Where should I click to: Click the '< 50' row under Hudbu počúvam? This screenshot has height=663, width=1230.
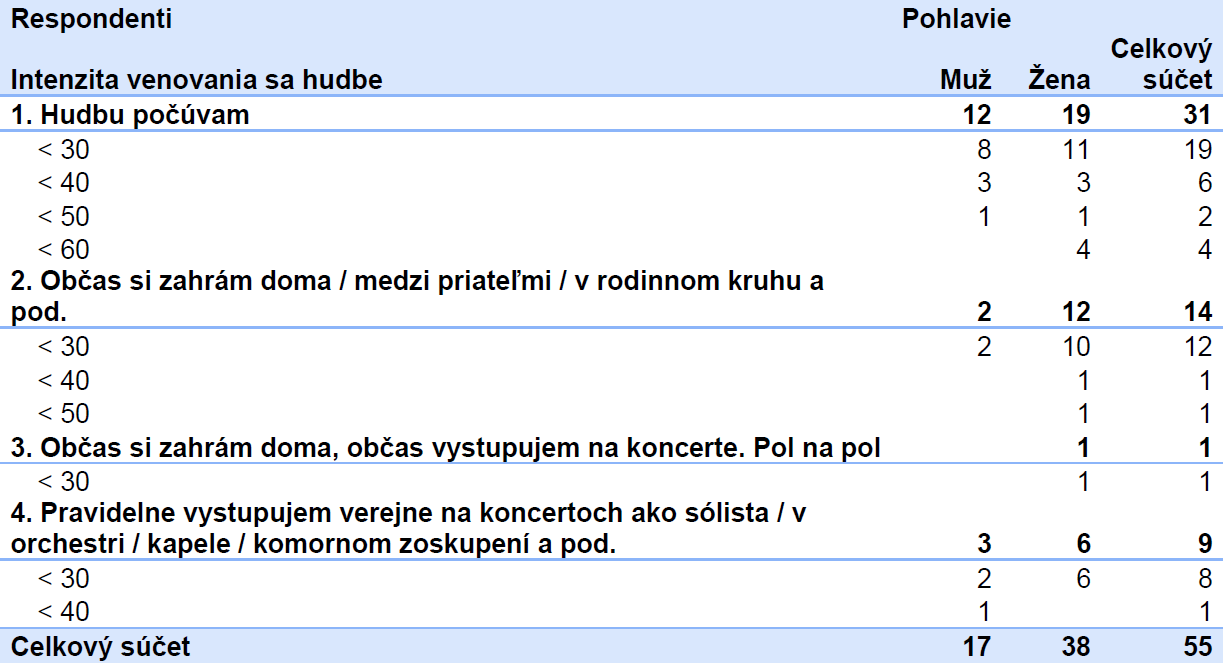[x=612, y=215]
